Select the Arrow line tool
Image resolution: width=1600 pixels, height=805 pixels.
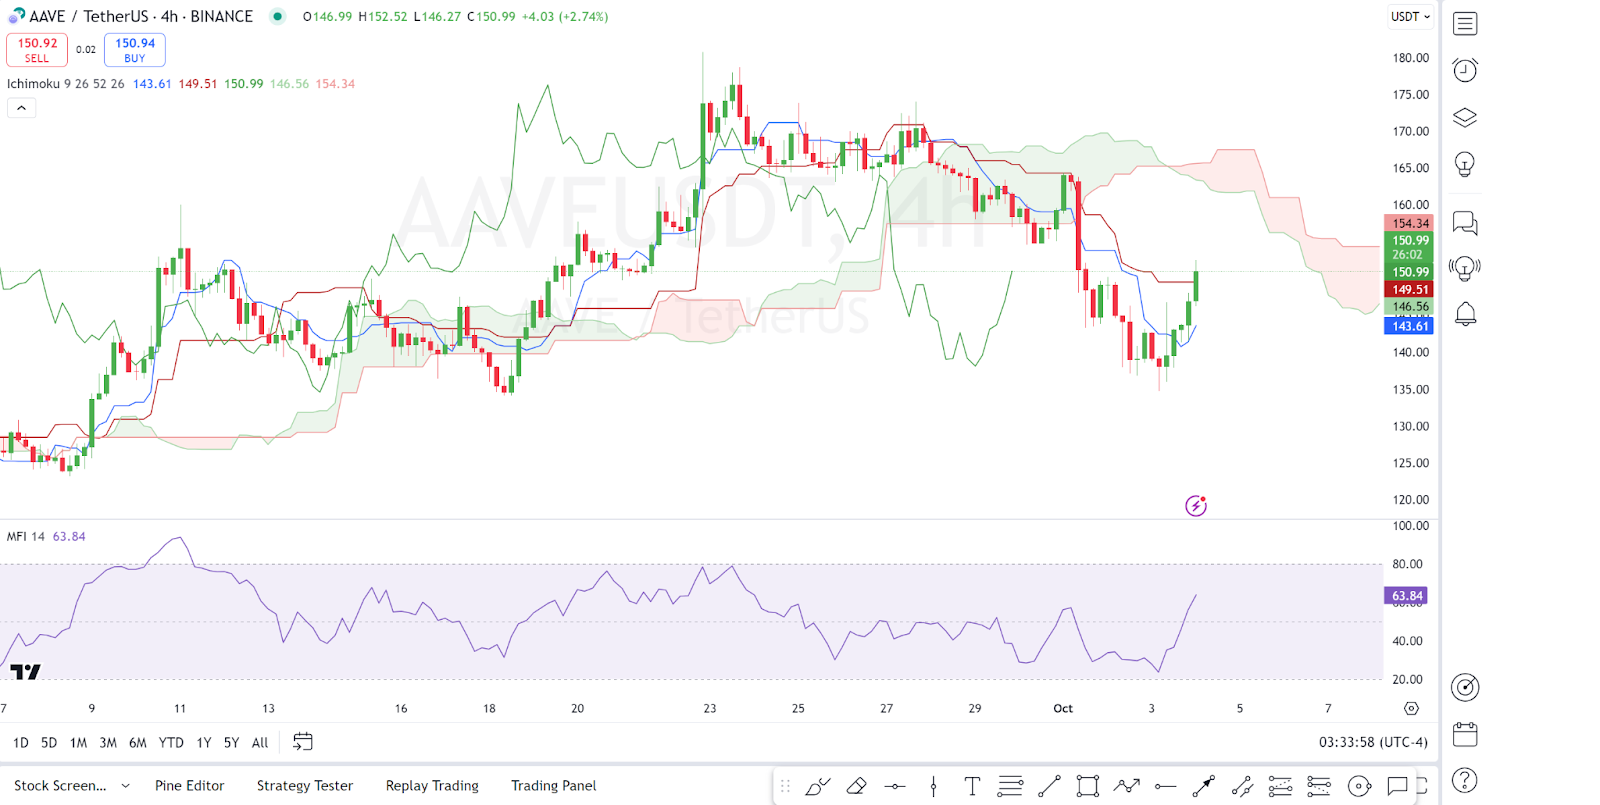click(x=1203, y=787)
